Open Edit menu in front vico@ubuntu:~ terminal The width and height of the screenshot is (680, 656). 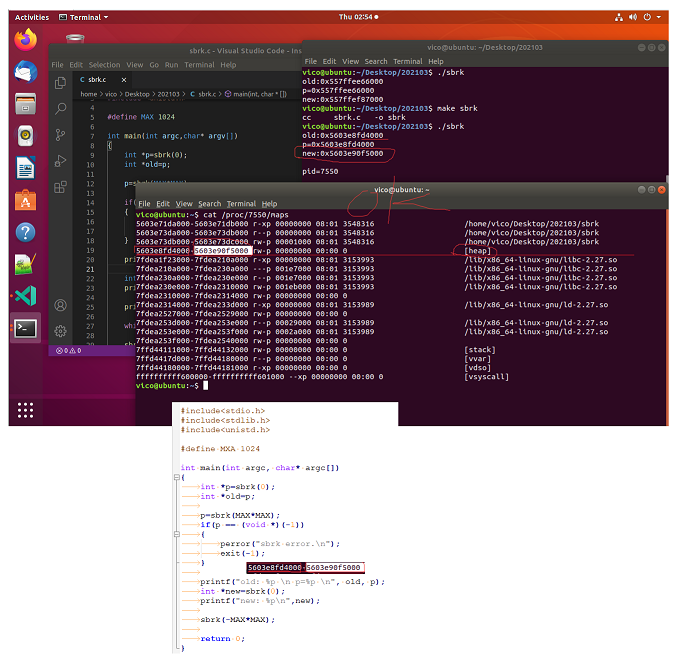163,204
